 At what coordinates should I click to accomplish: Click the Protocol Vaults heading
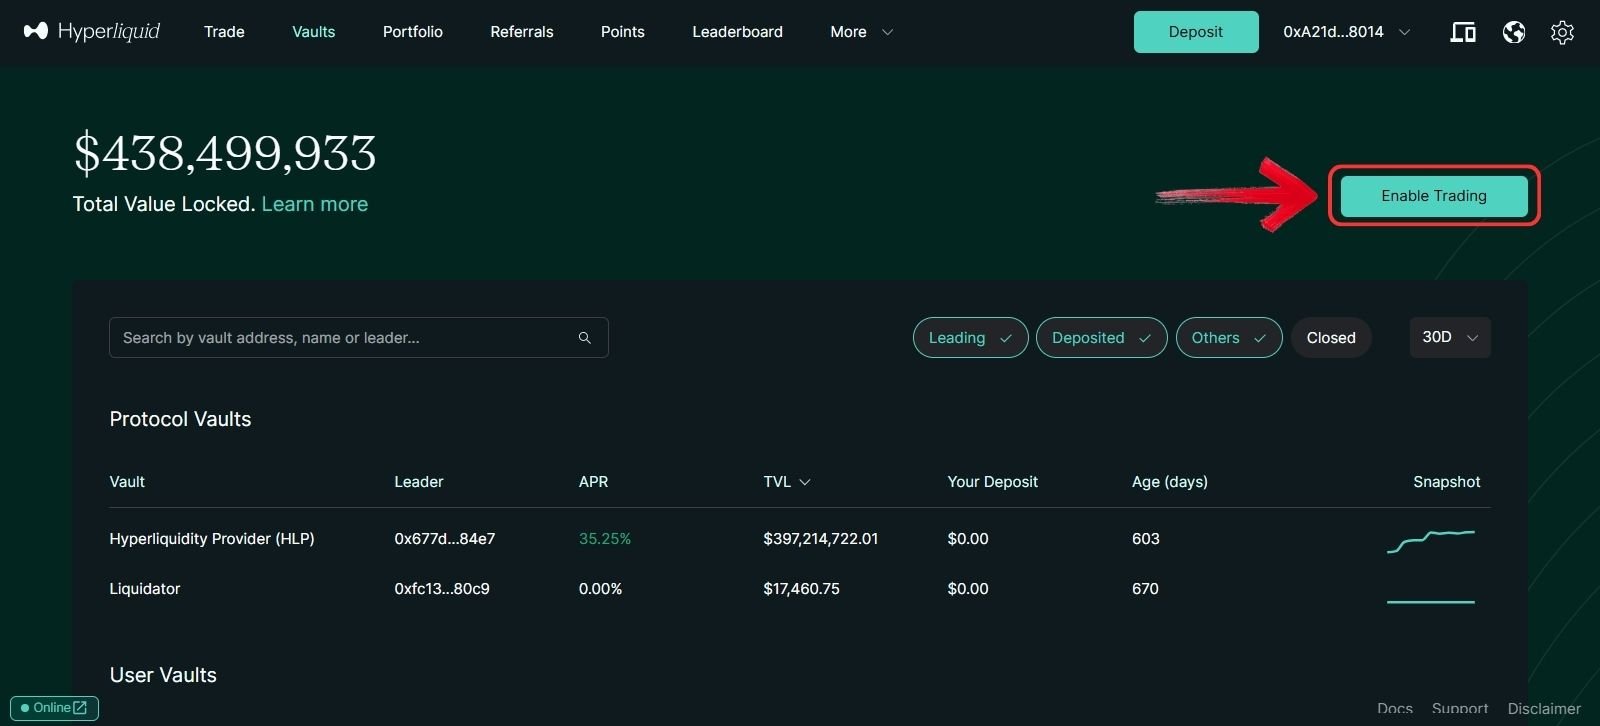point(180,419)
